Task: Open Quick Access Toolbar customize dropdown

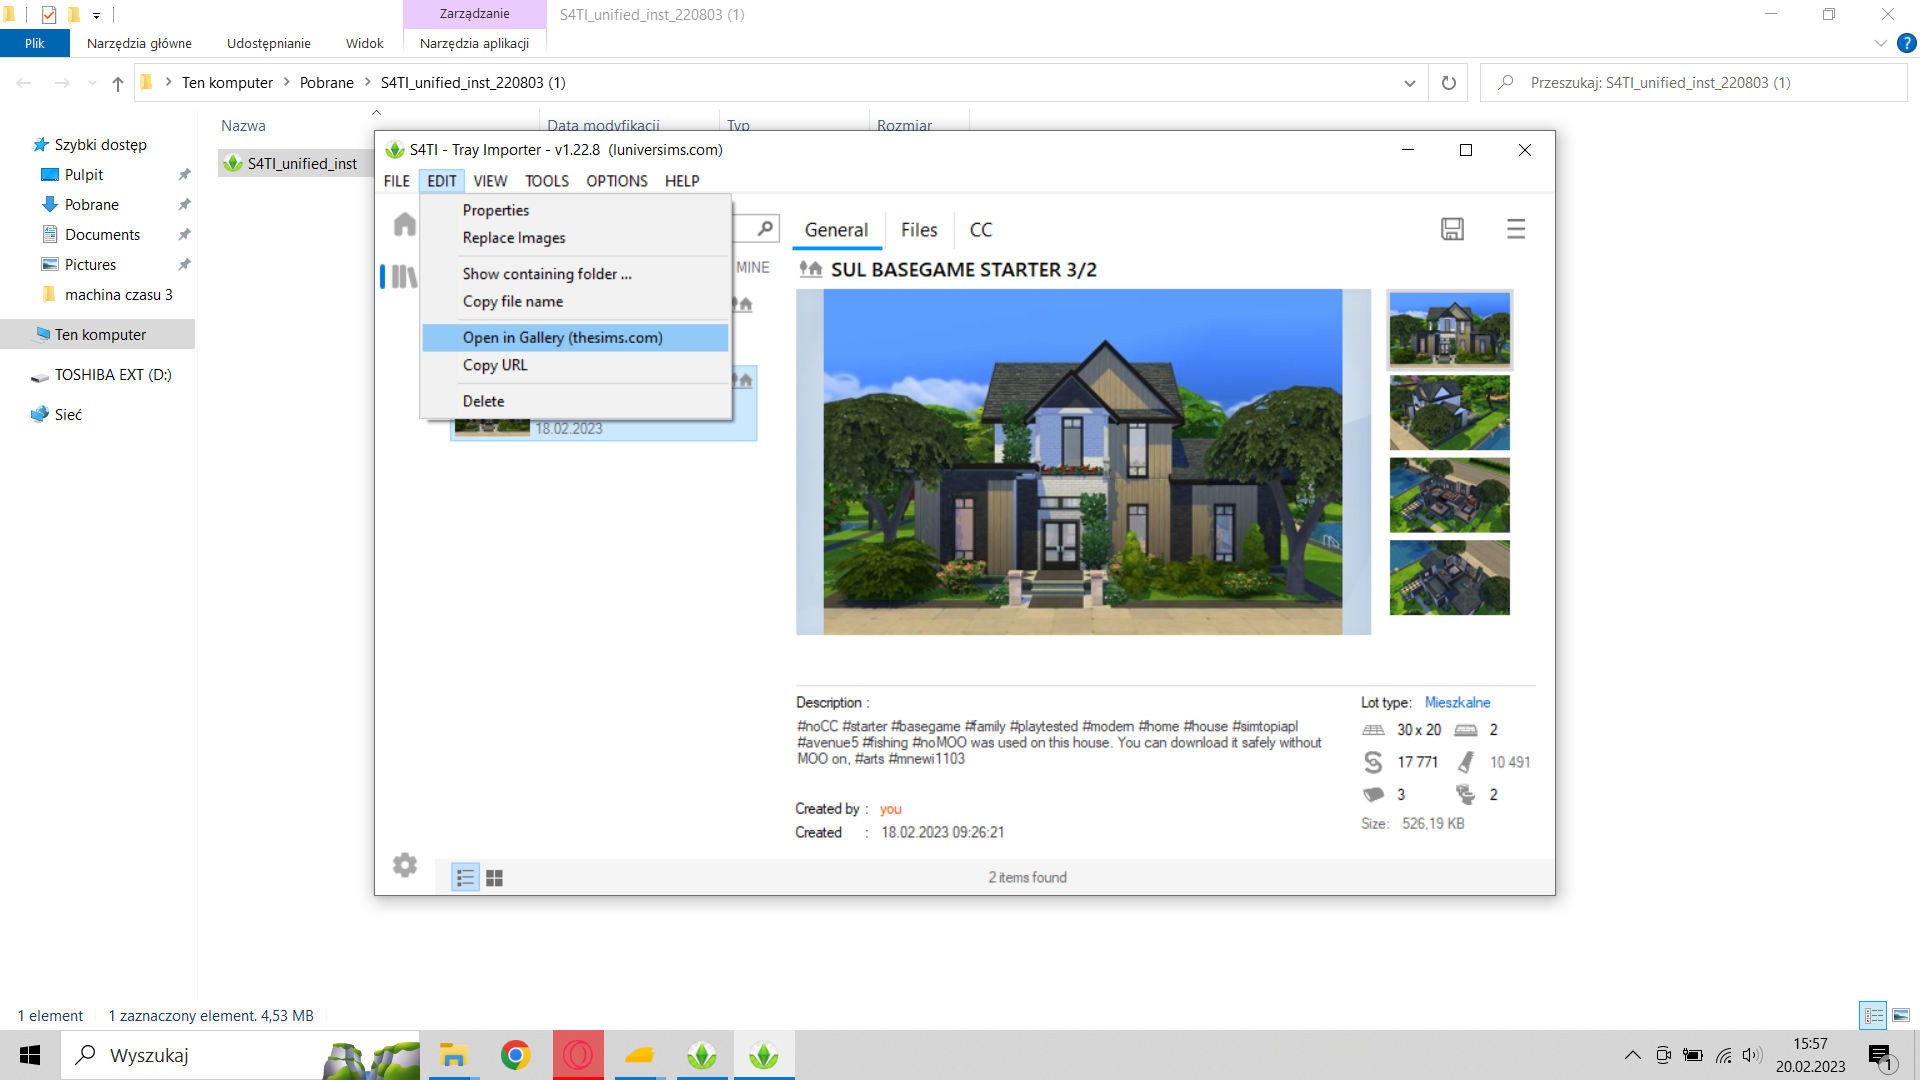Action: coord(96,15)
